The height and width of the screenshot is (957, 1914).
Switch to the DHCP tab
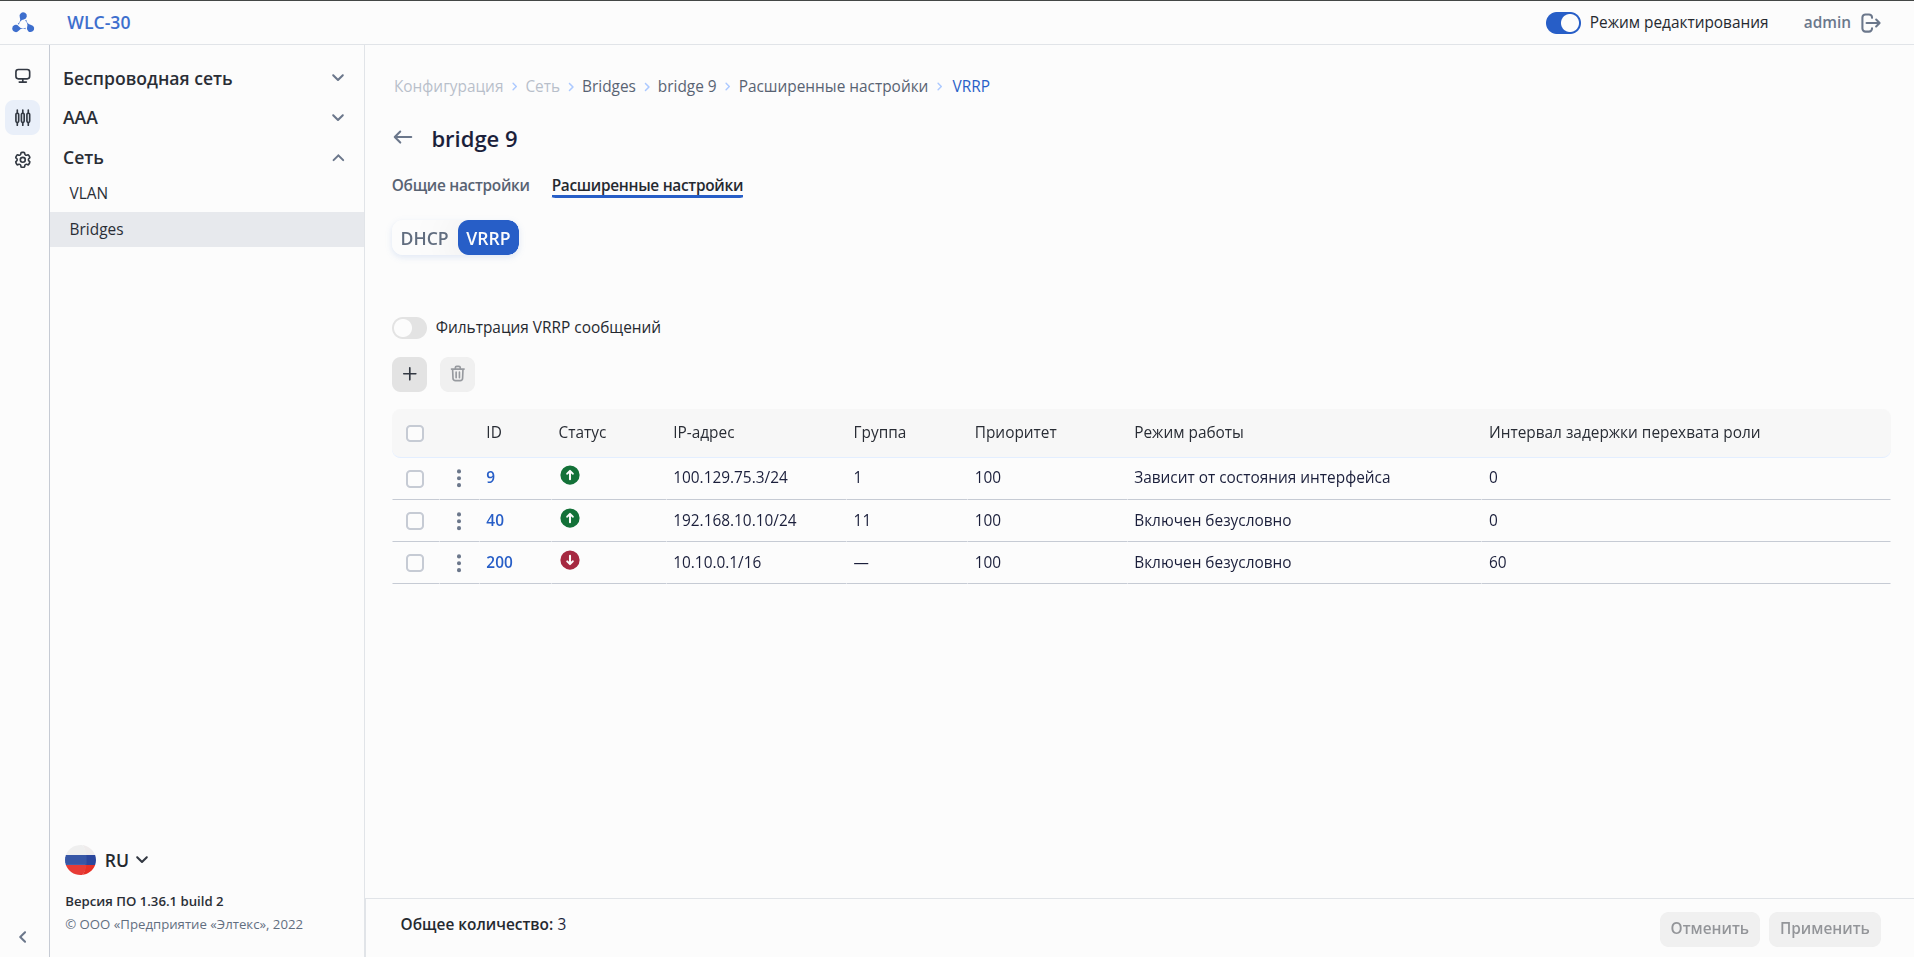click(x=424, y=238)
